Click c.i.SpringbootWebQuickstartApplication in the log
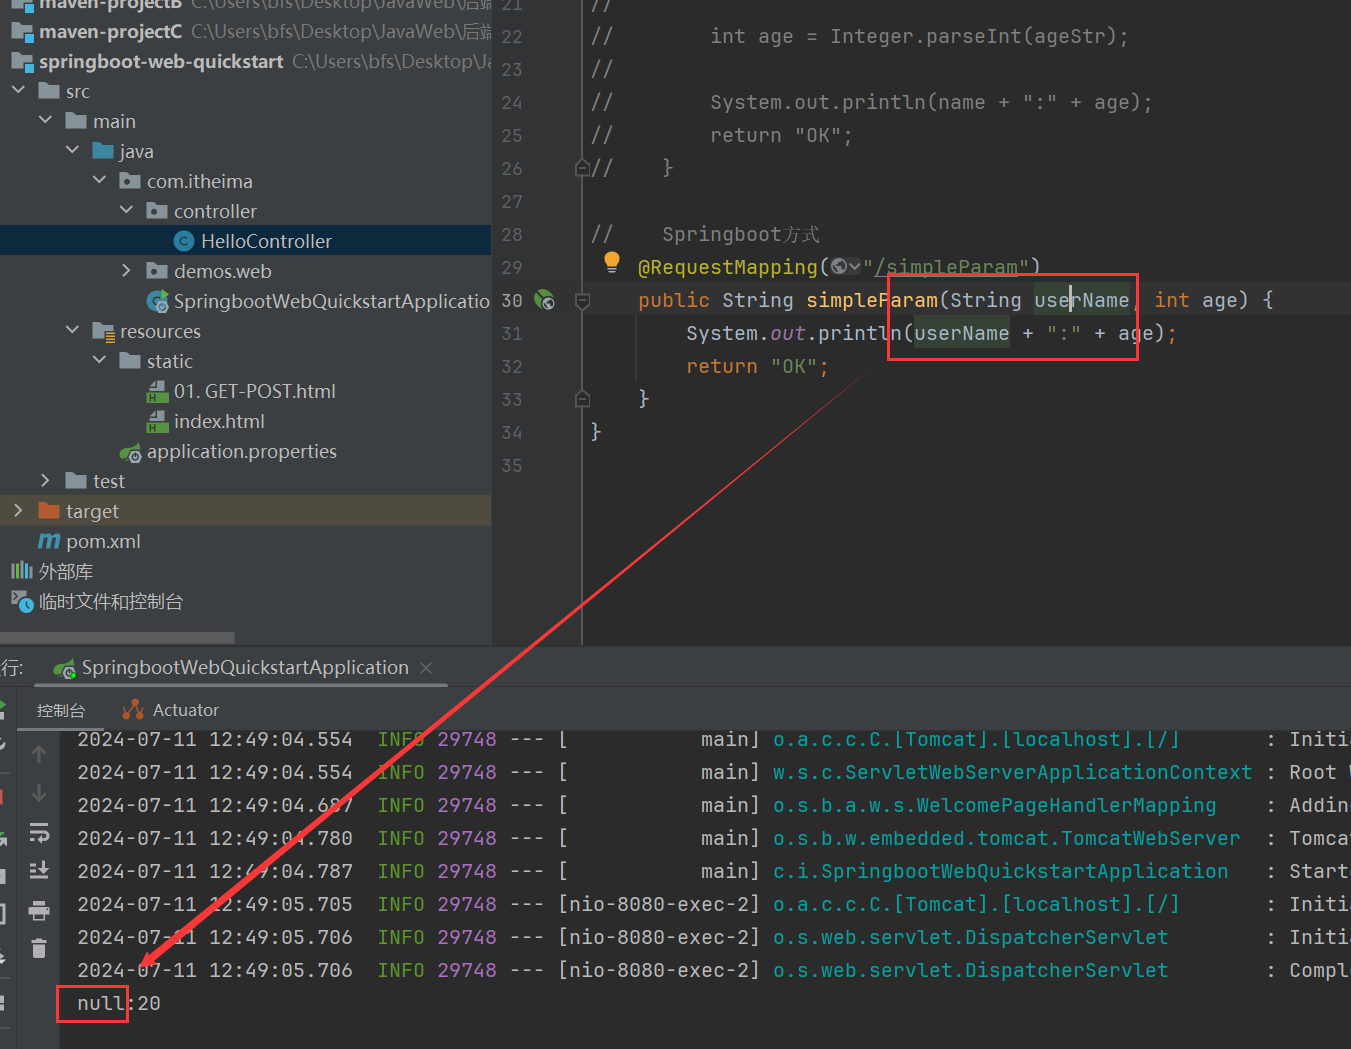The width and height of the screenshot is (1351, 1049). point(1000,871)
